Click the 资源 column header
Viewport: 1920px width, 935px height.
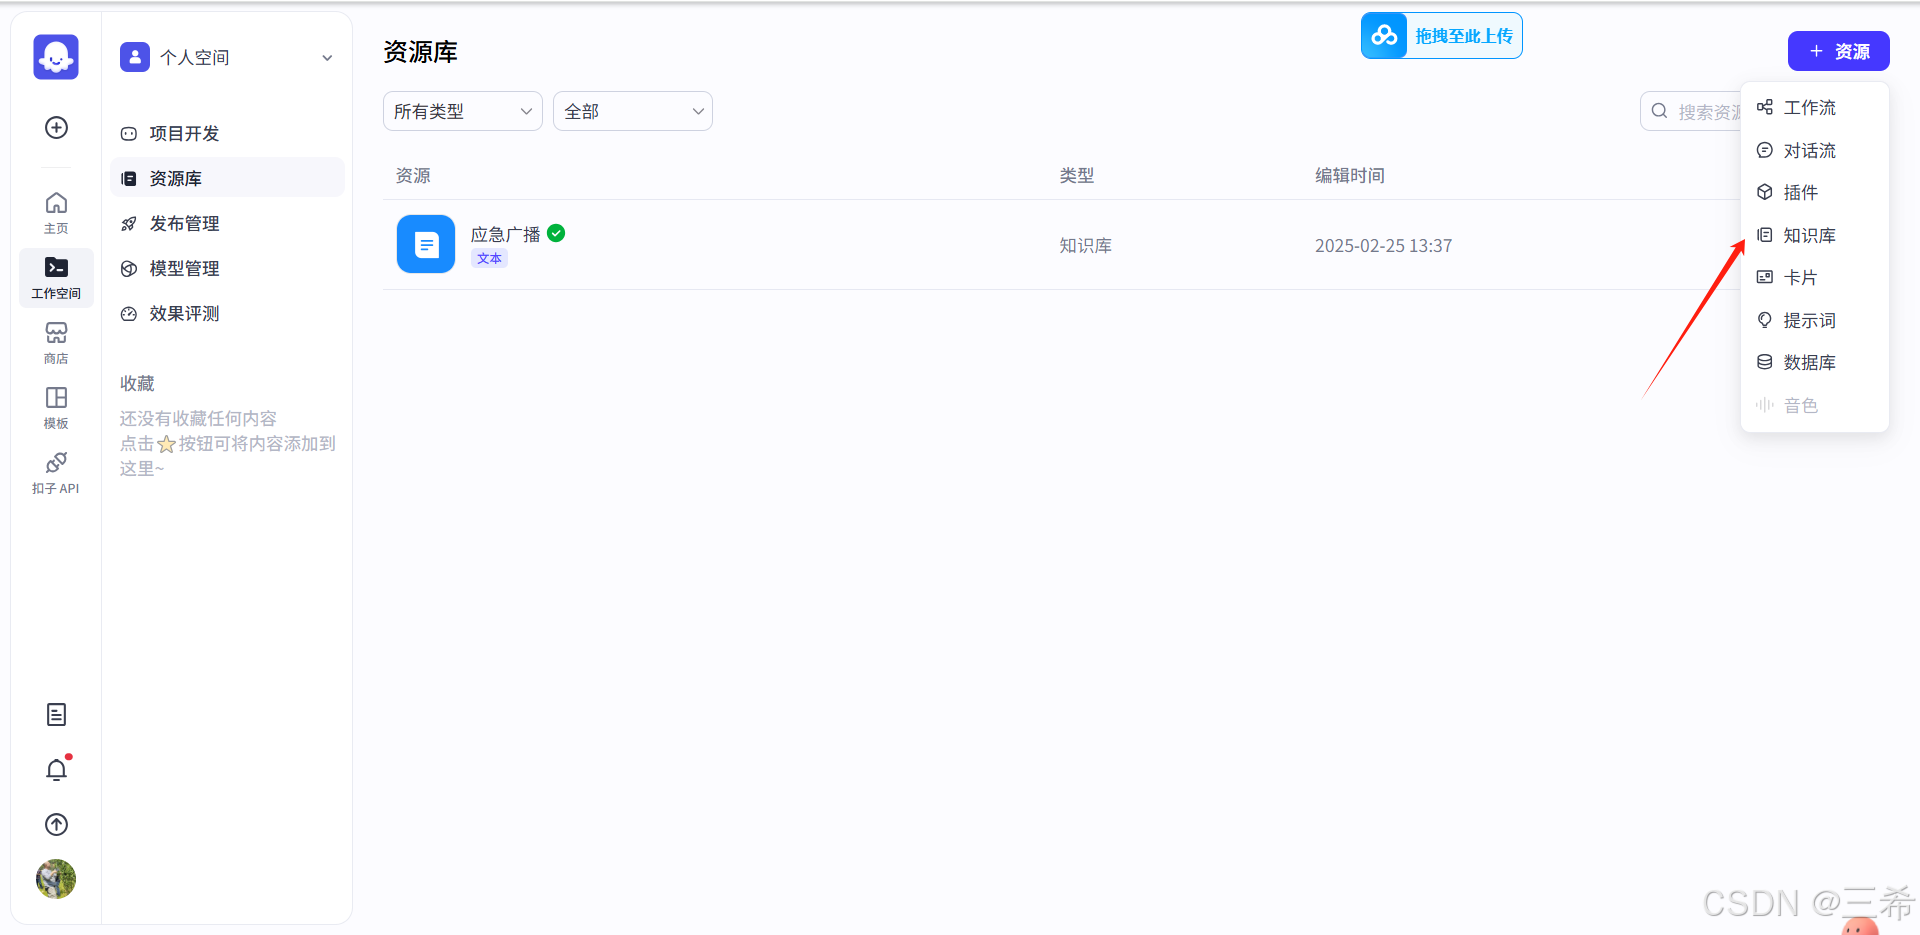coord(413,176)
